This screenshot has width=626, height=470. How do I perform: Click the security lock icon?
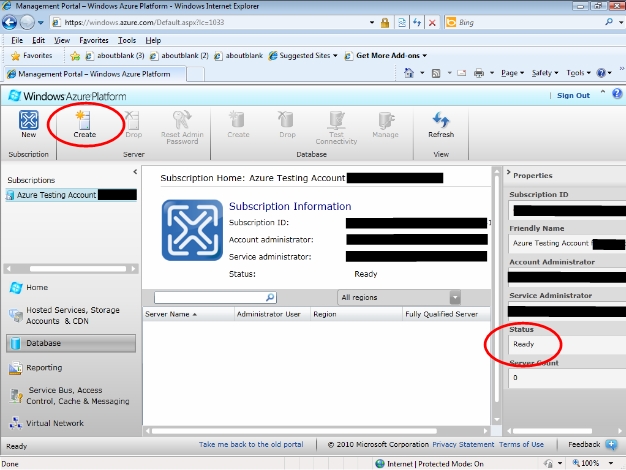click(x=385, y=23)
